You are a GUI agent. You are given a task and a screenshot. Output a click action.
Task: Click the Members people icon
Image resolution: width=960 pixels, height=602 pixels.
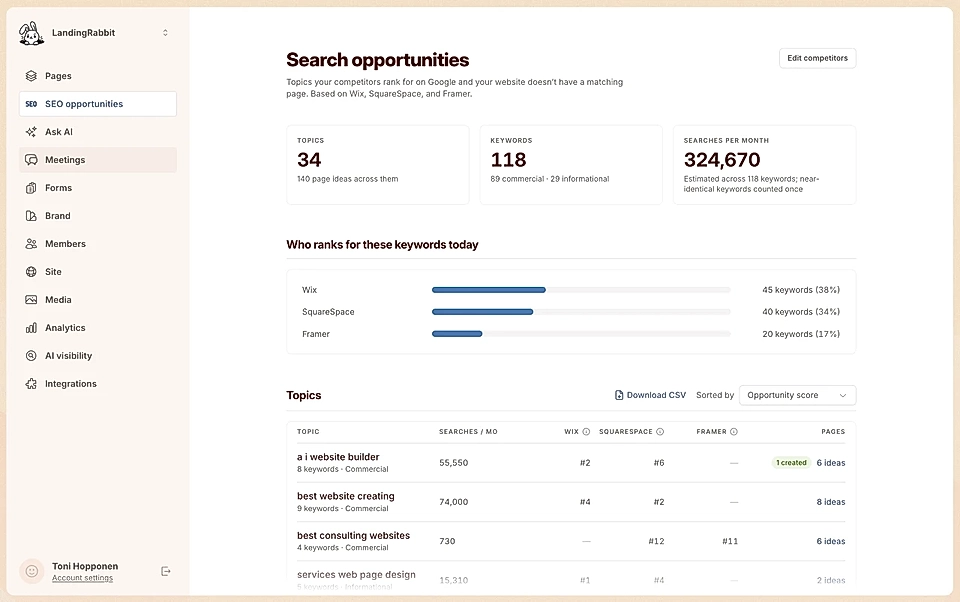pyautogui.click(x=31, y=244)
